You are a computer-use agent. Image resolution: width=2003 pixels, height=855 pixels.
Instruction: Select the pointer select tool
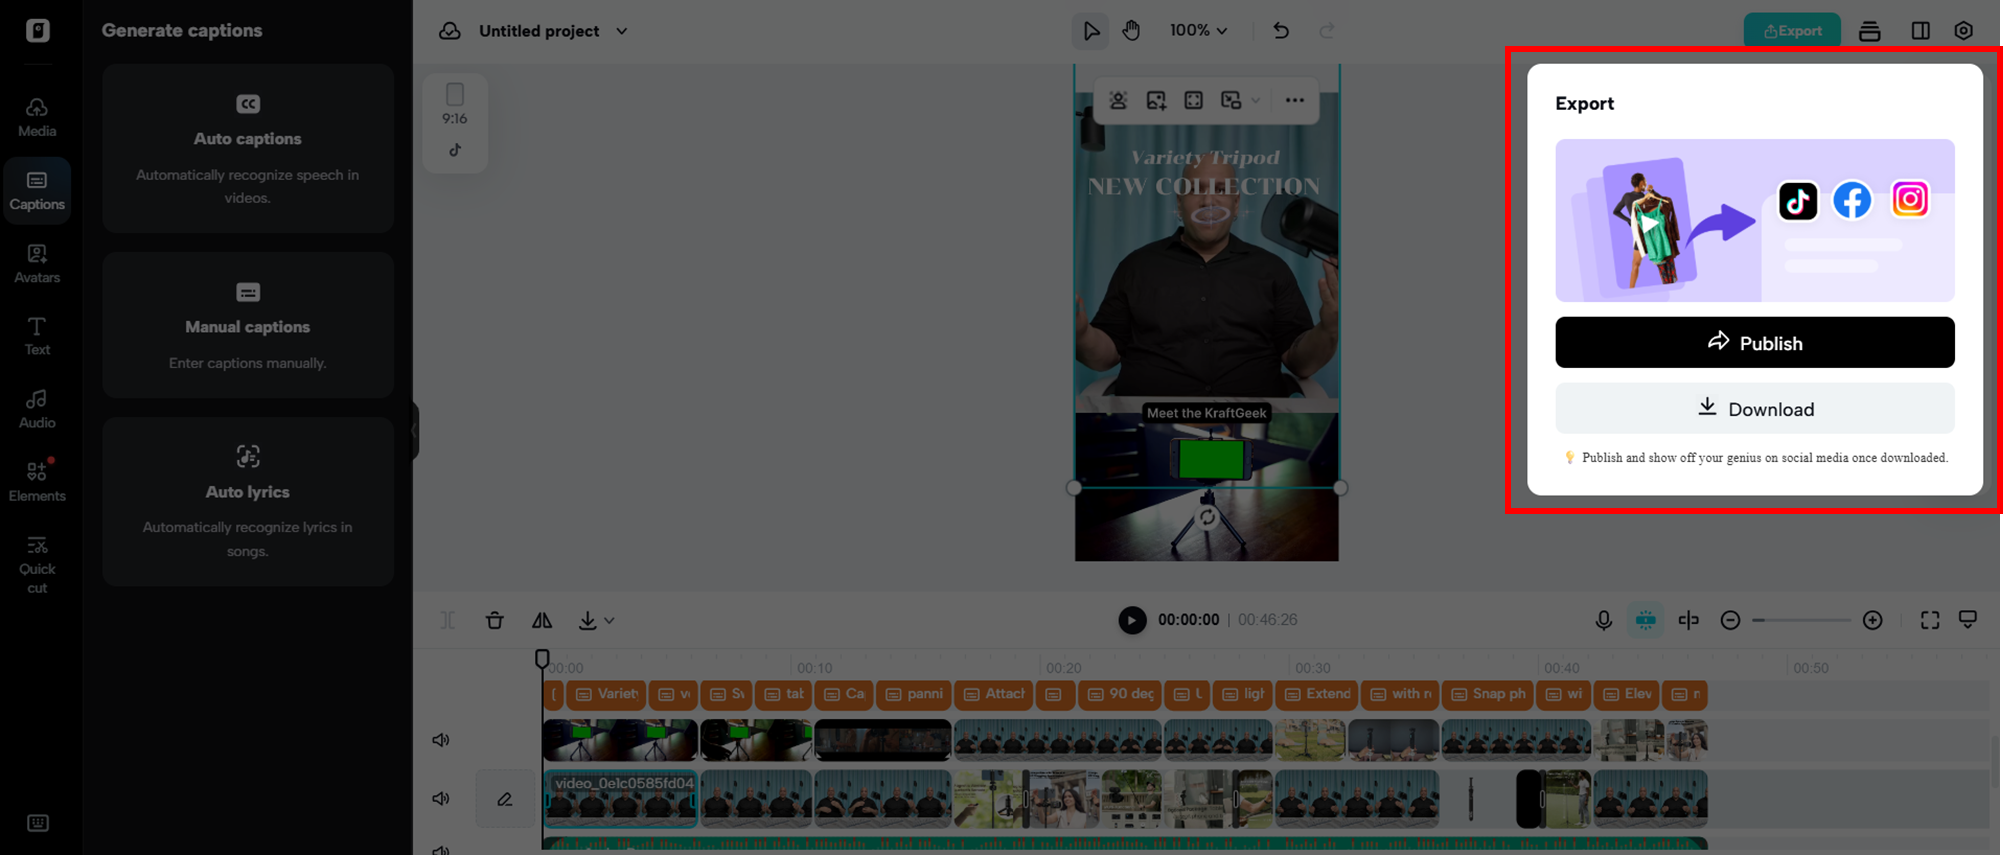[x=1090, y=31]
